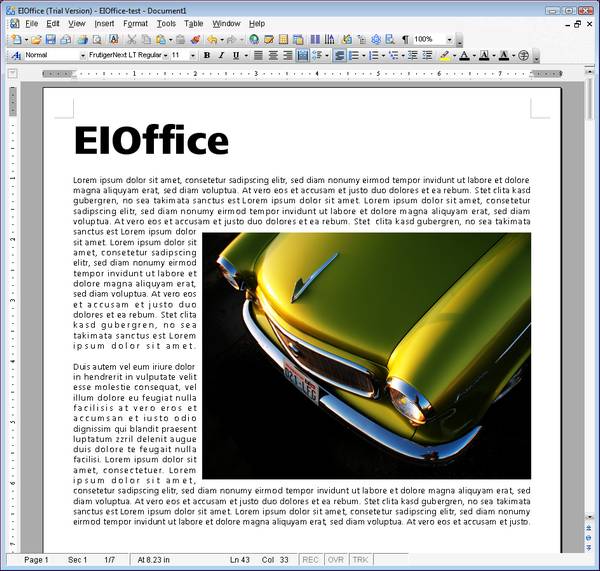
Task: Redo the last undone action
Action: click(231, 39)
